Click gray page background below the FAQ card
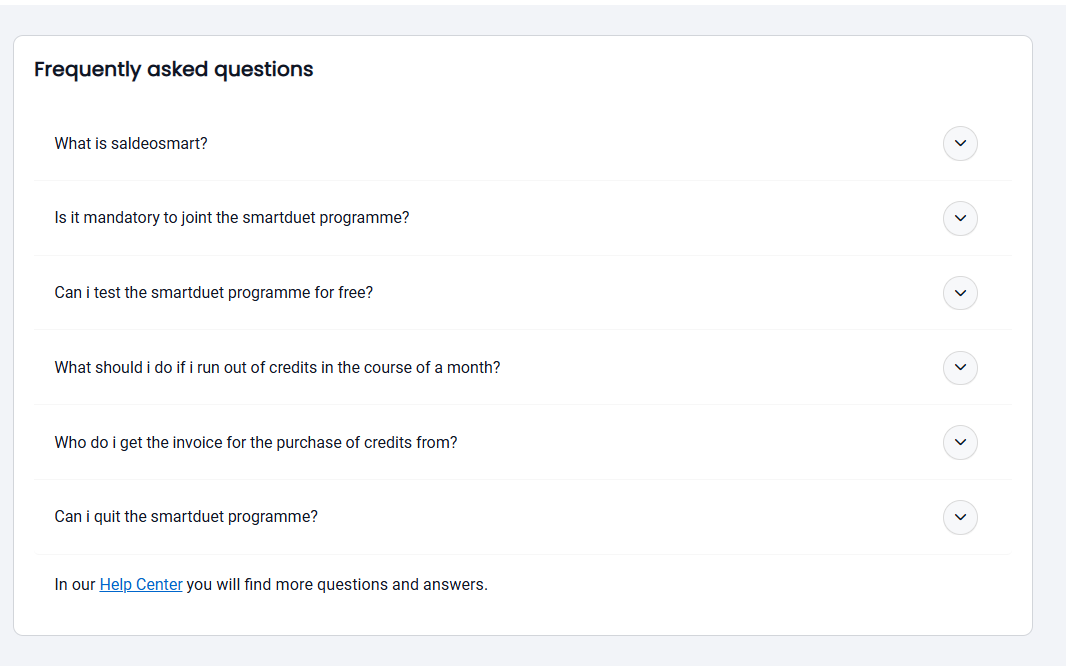The image size is (1066, 666). [x=533, y=651]
